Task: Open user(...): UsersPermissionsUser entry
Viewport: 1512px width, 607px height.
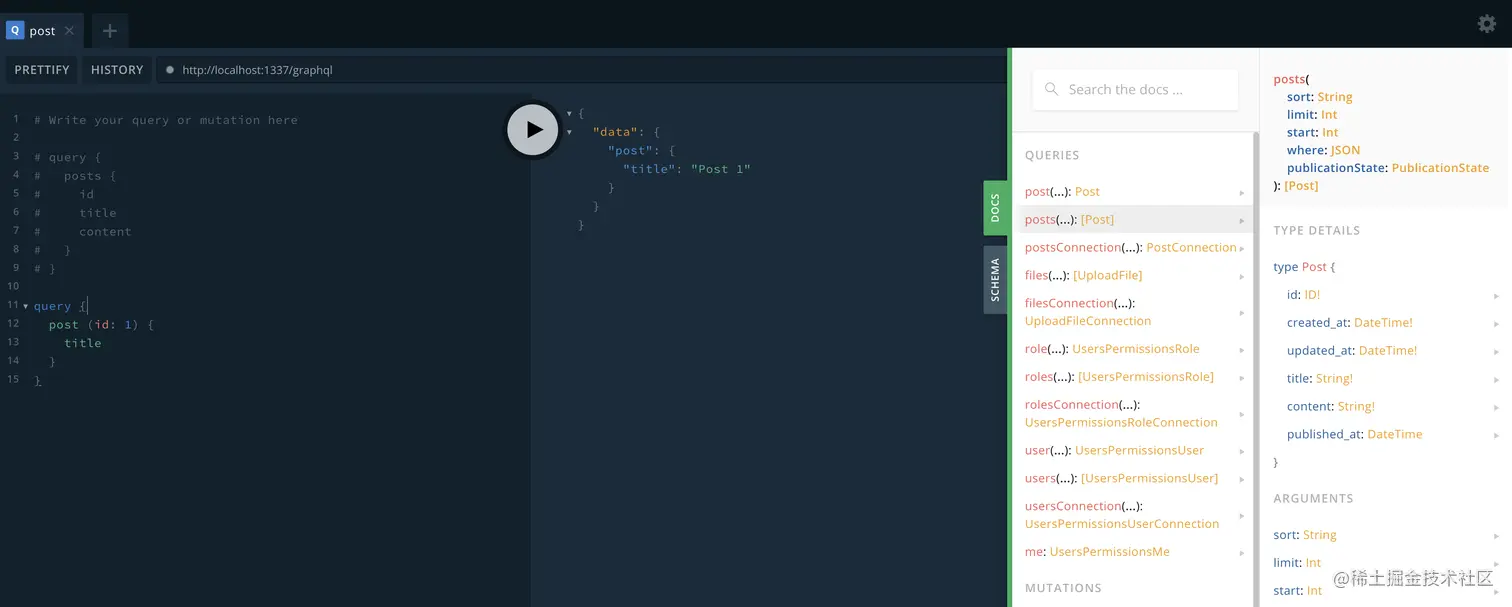Action: 1132,451
